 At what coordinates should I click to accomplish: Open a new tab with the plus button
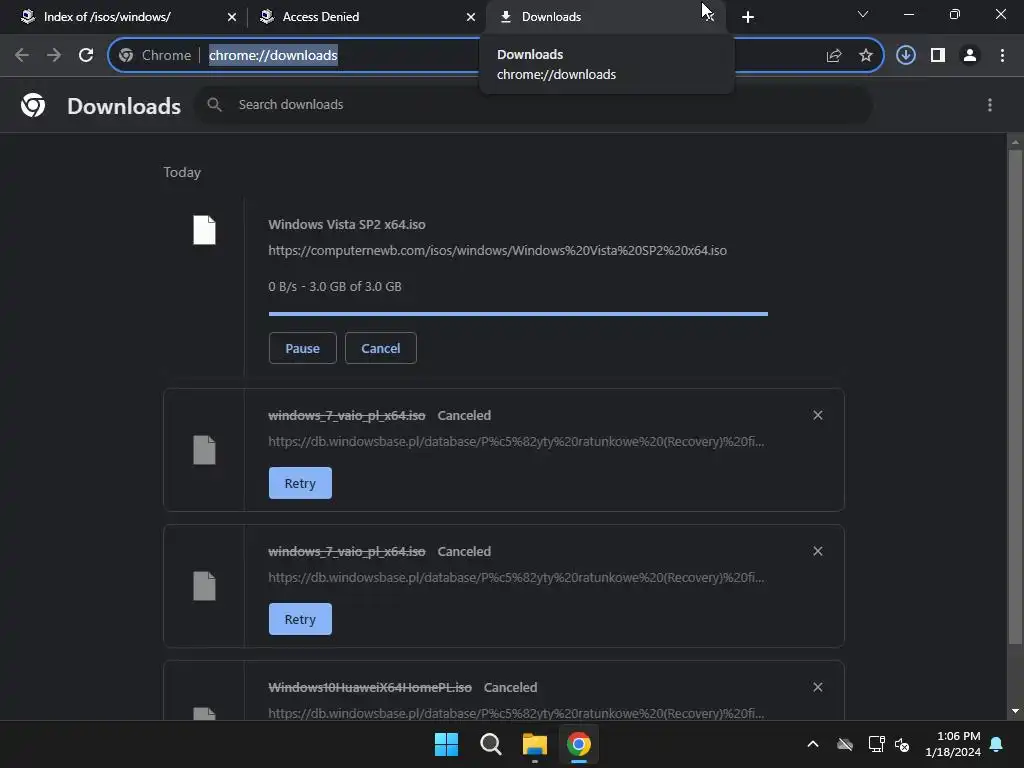(x=748, y=17)
